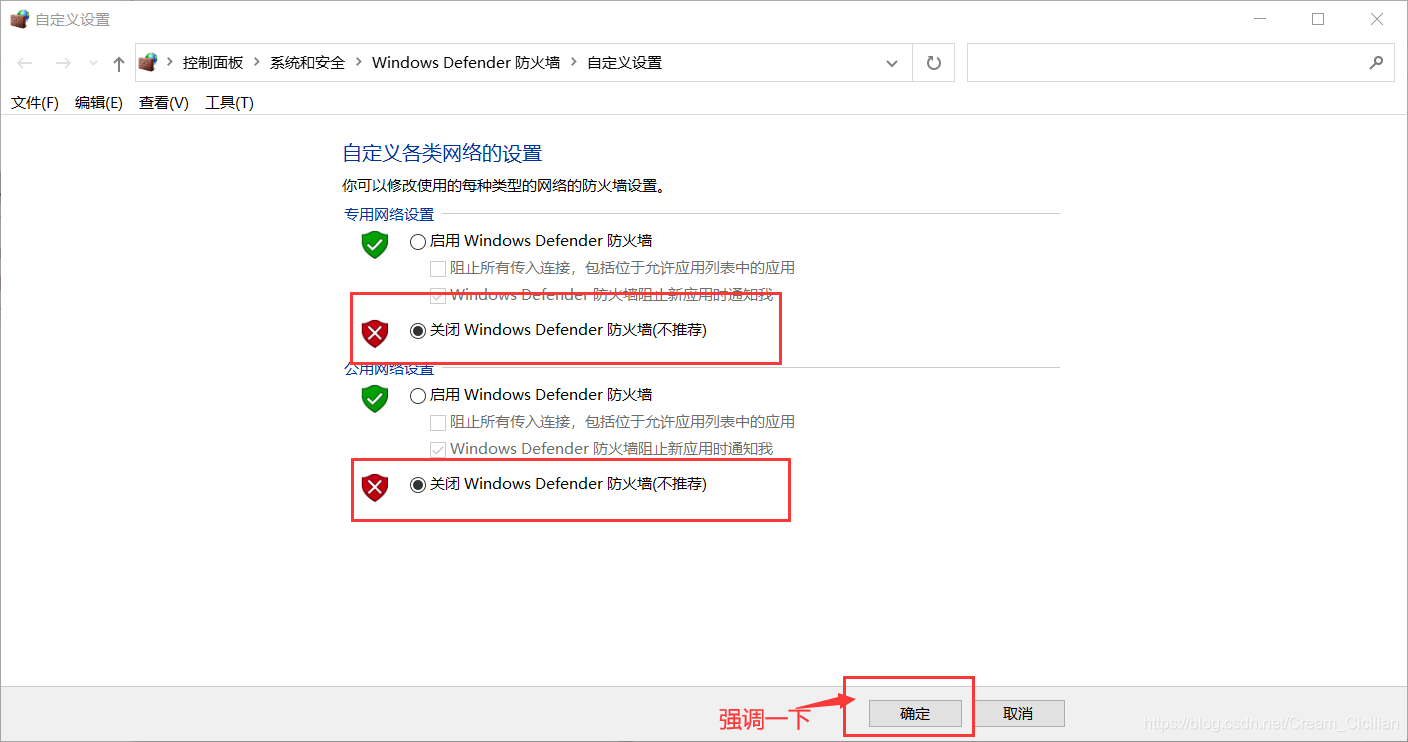
Task: Open the recent locations dropdown arrow
Action: [x=93, y=63]
